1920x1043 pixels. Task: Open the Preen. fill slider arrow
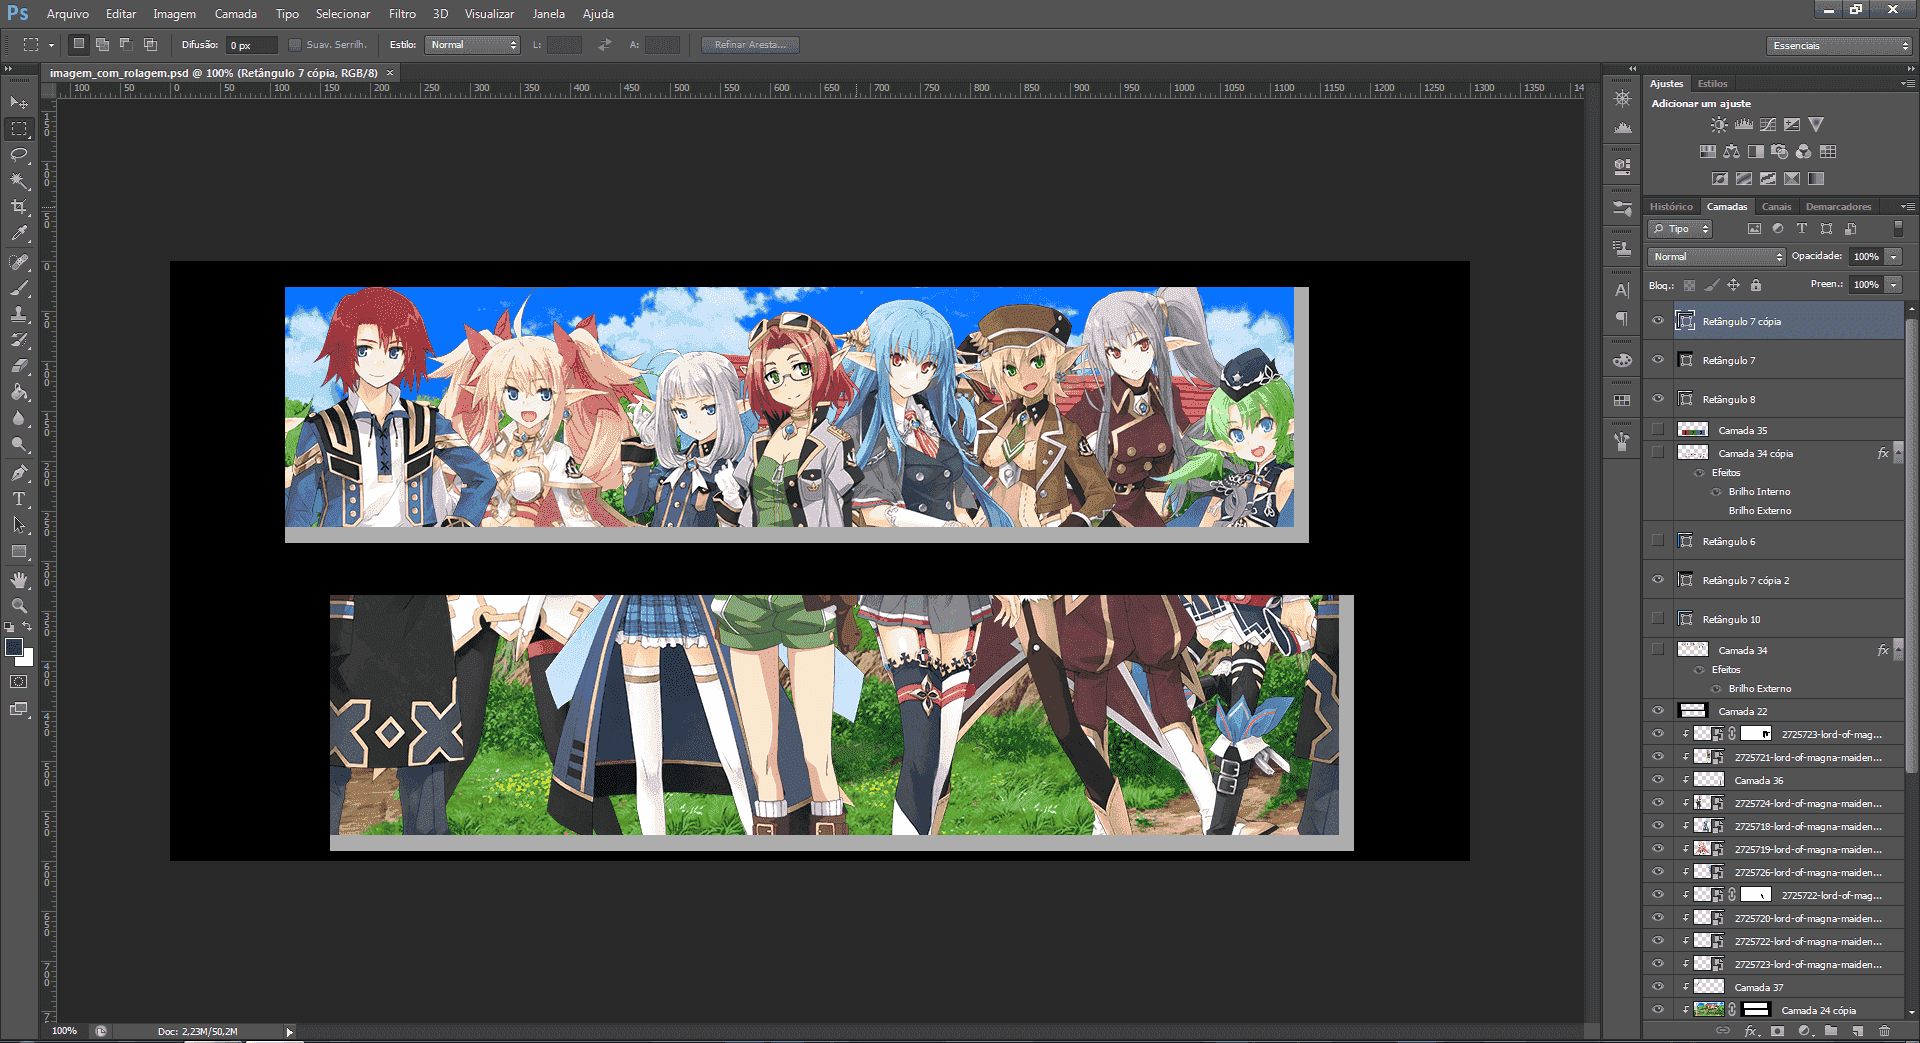(x=1893, y=285)
